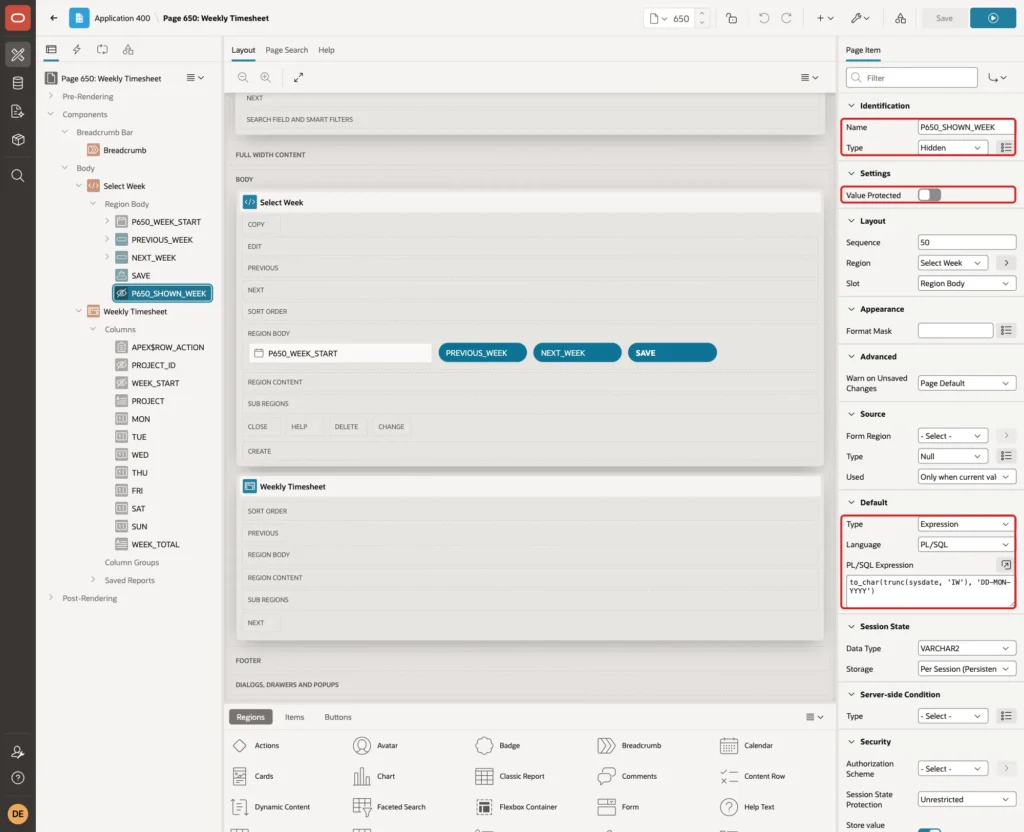Switch to Dynamic Actions lightning tab

pyautogui.click(x=76, y=50)
